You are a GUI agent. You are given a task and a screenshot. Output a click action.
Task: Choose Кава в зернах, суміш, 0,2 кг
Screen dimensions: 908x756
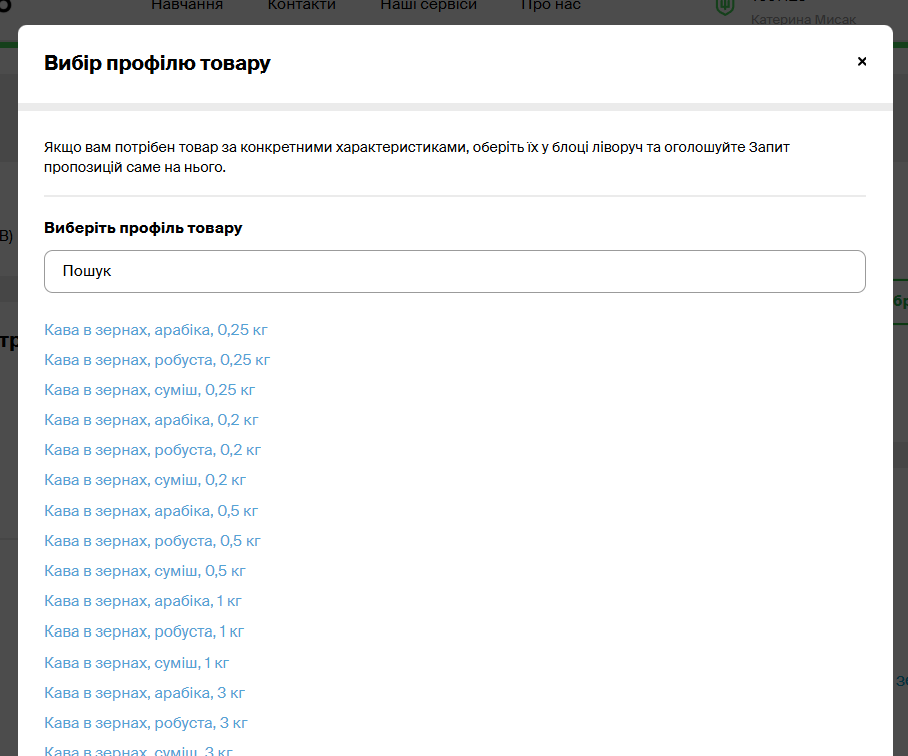click(145, 479)
